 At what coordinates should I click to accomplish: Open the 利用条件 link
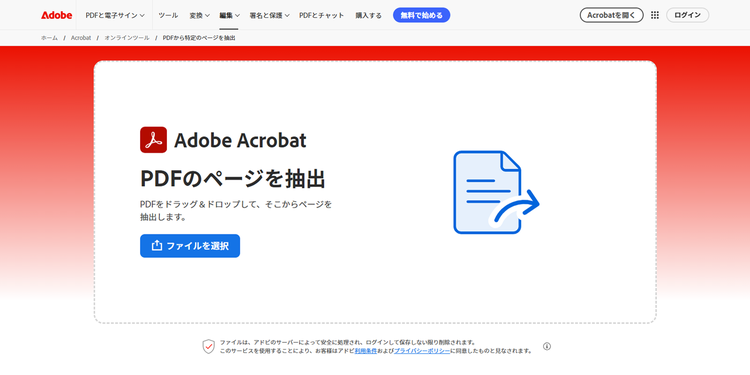pyautogui.click(x=365, y=351)
